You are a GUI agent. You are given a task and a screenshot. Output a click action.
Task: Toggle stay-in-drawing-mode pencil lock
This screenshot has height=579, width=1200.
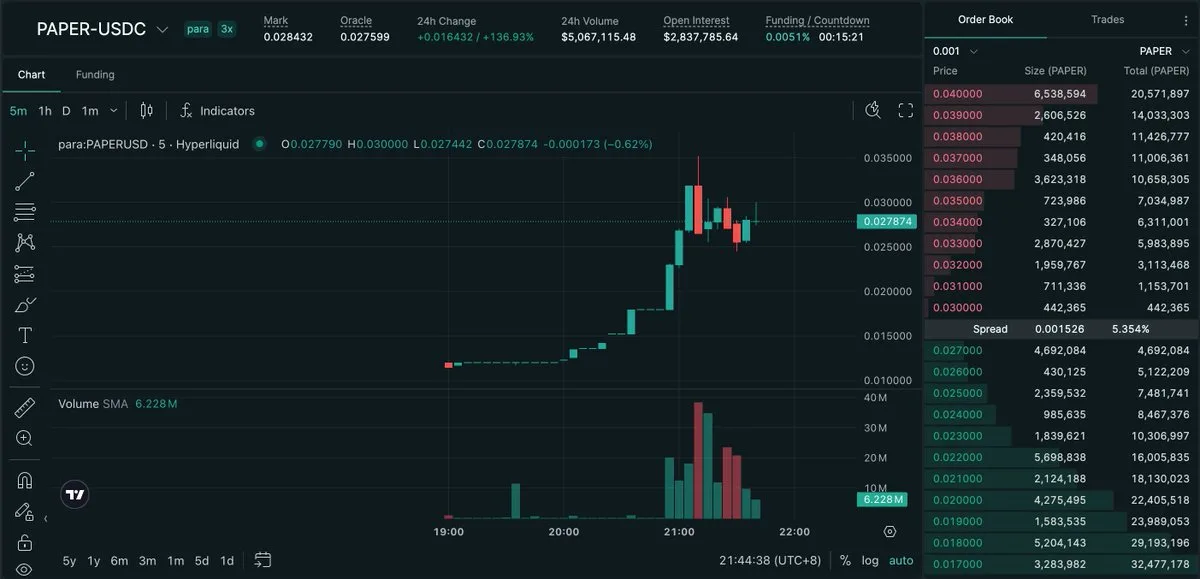coord(25,512)
